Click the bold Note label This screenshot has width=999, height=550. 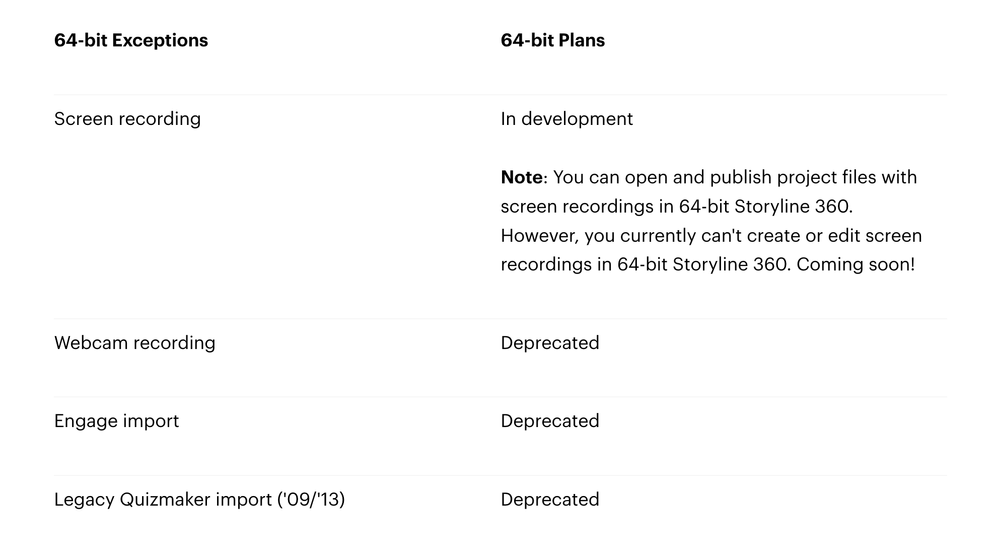point(520,177)
